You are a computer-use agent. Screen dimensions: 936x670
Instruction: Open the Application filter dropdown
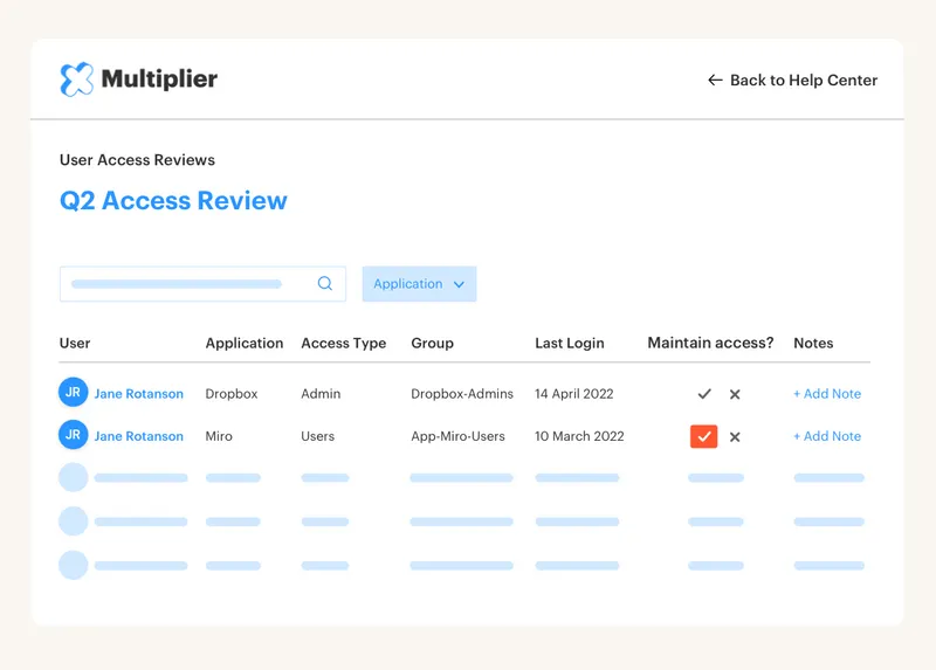[x=418, y=284]
